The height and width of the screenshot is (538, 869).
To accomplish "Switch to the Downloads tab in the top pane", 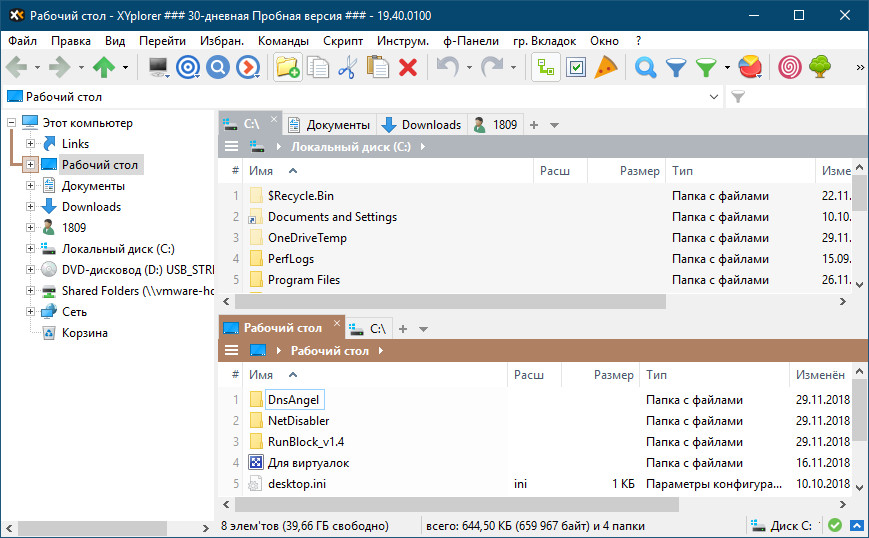I will tap(422, 125).
